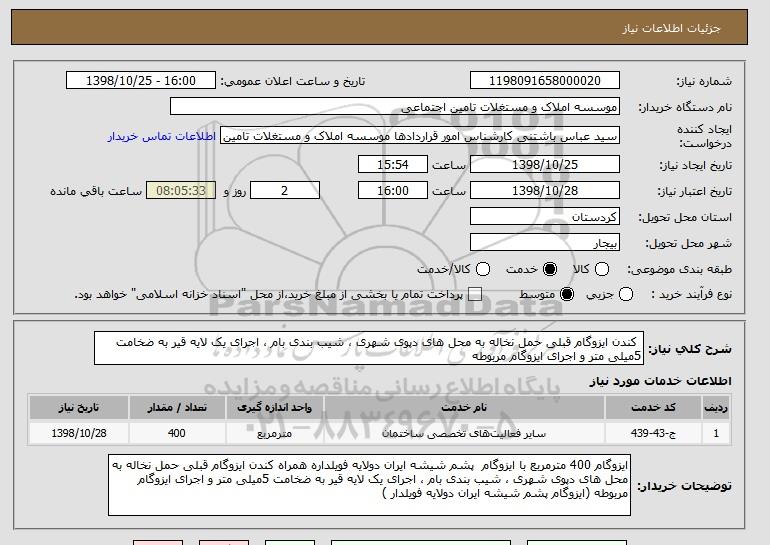Click unit cell مترمربع

[x=275, y=433]
